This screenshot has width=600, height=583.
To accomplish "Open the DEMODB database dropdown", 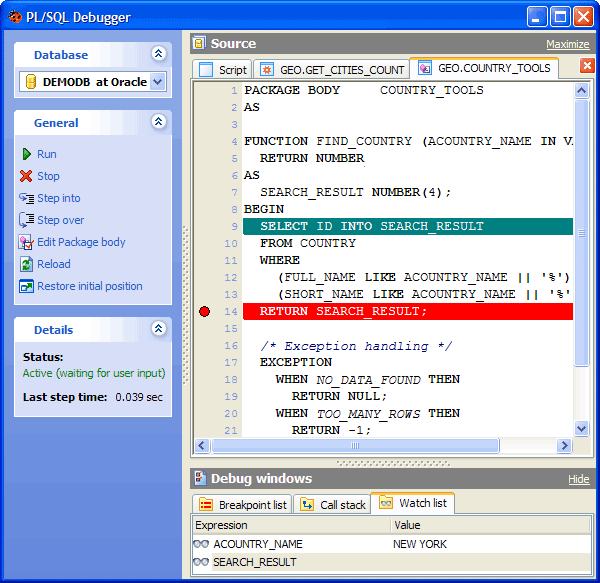I will [x=157, y=82].
